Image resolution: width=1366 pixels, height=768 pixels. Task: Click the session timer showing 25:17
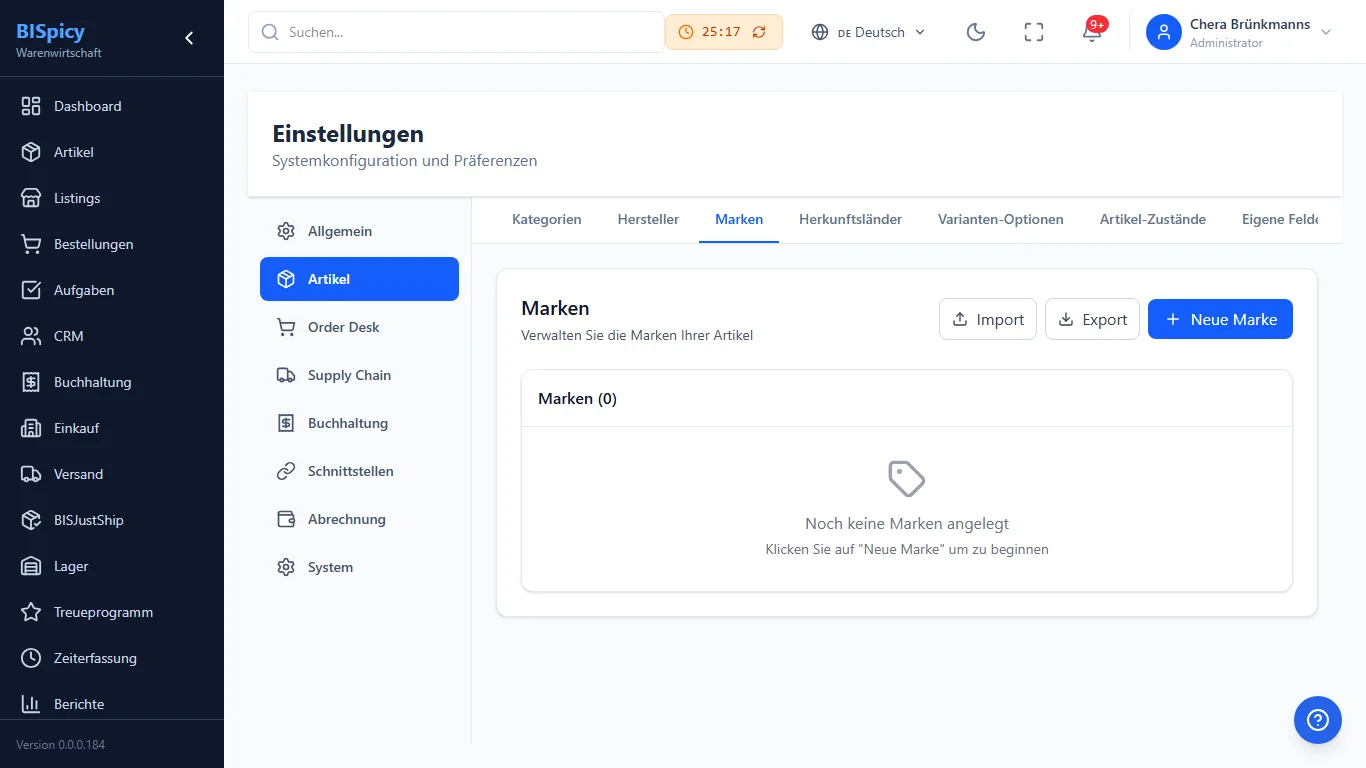click(724, 32)
